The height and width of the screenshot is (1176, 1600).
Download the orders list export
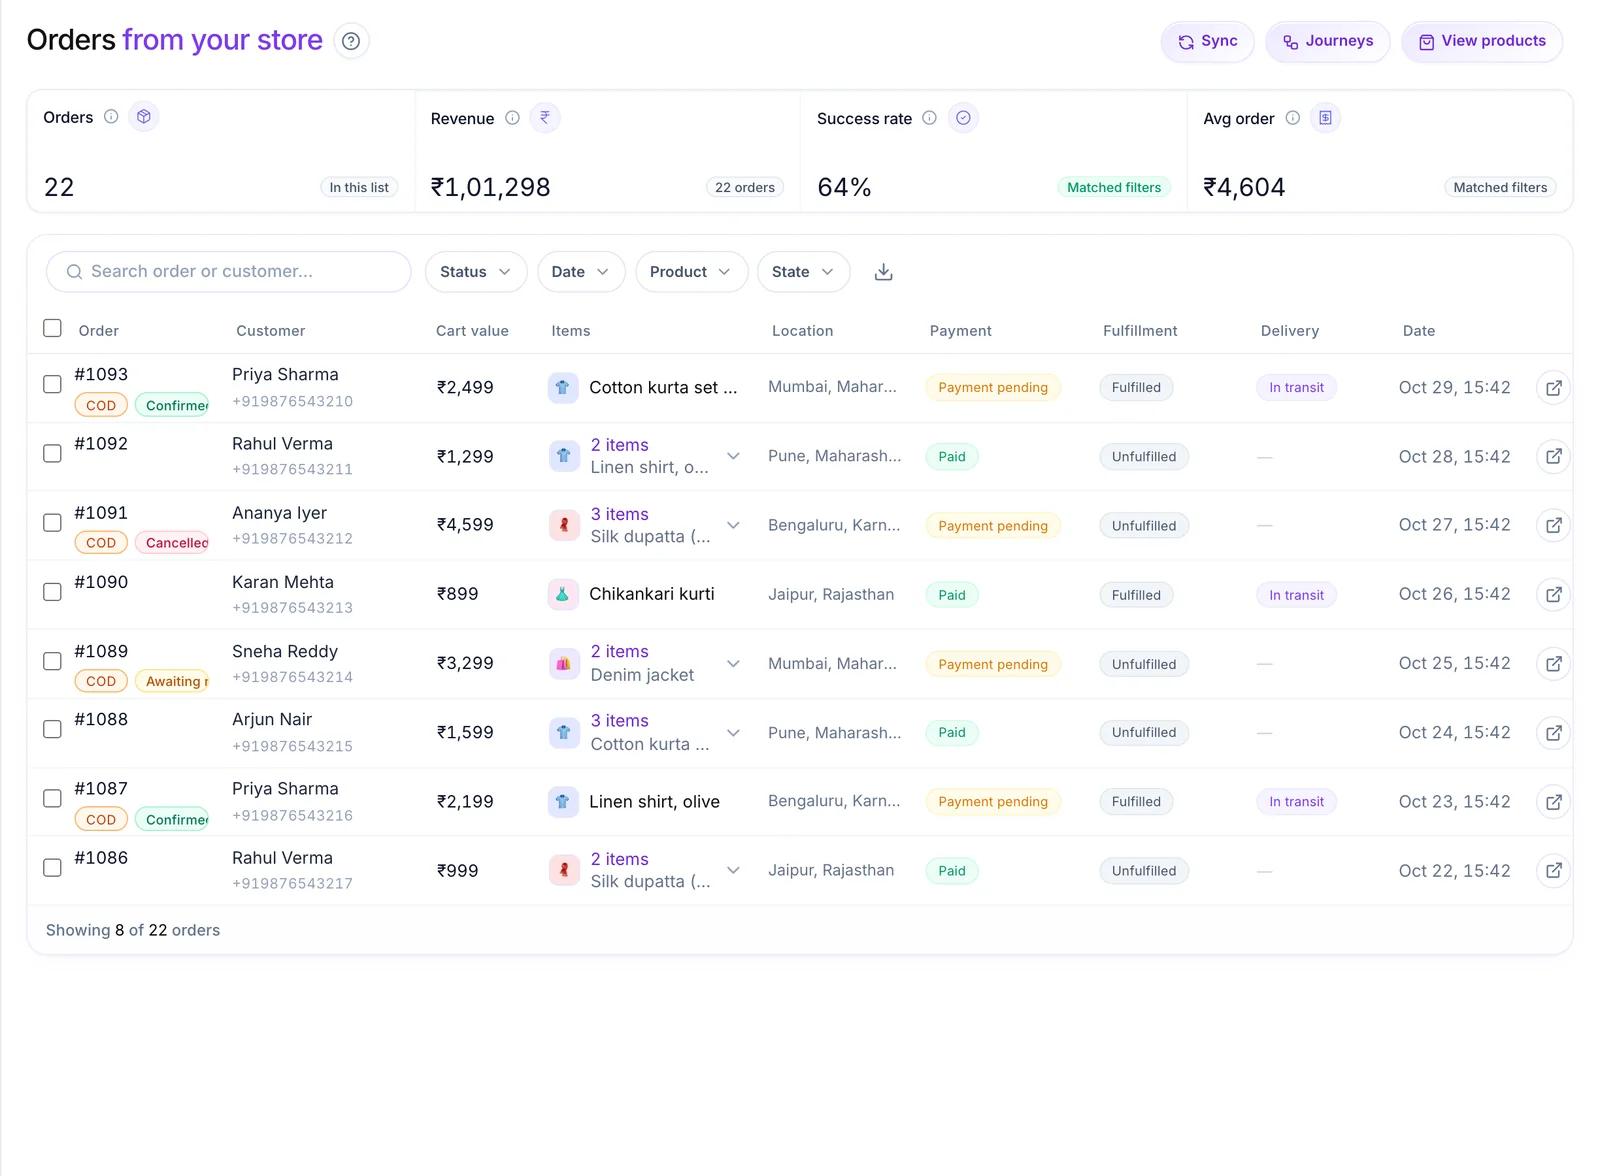[x=883, y=272]
